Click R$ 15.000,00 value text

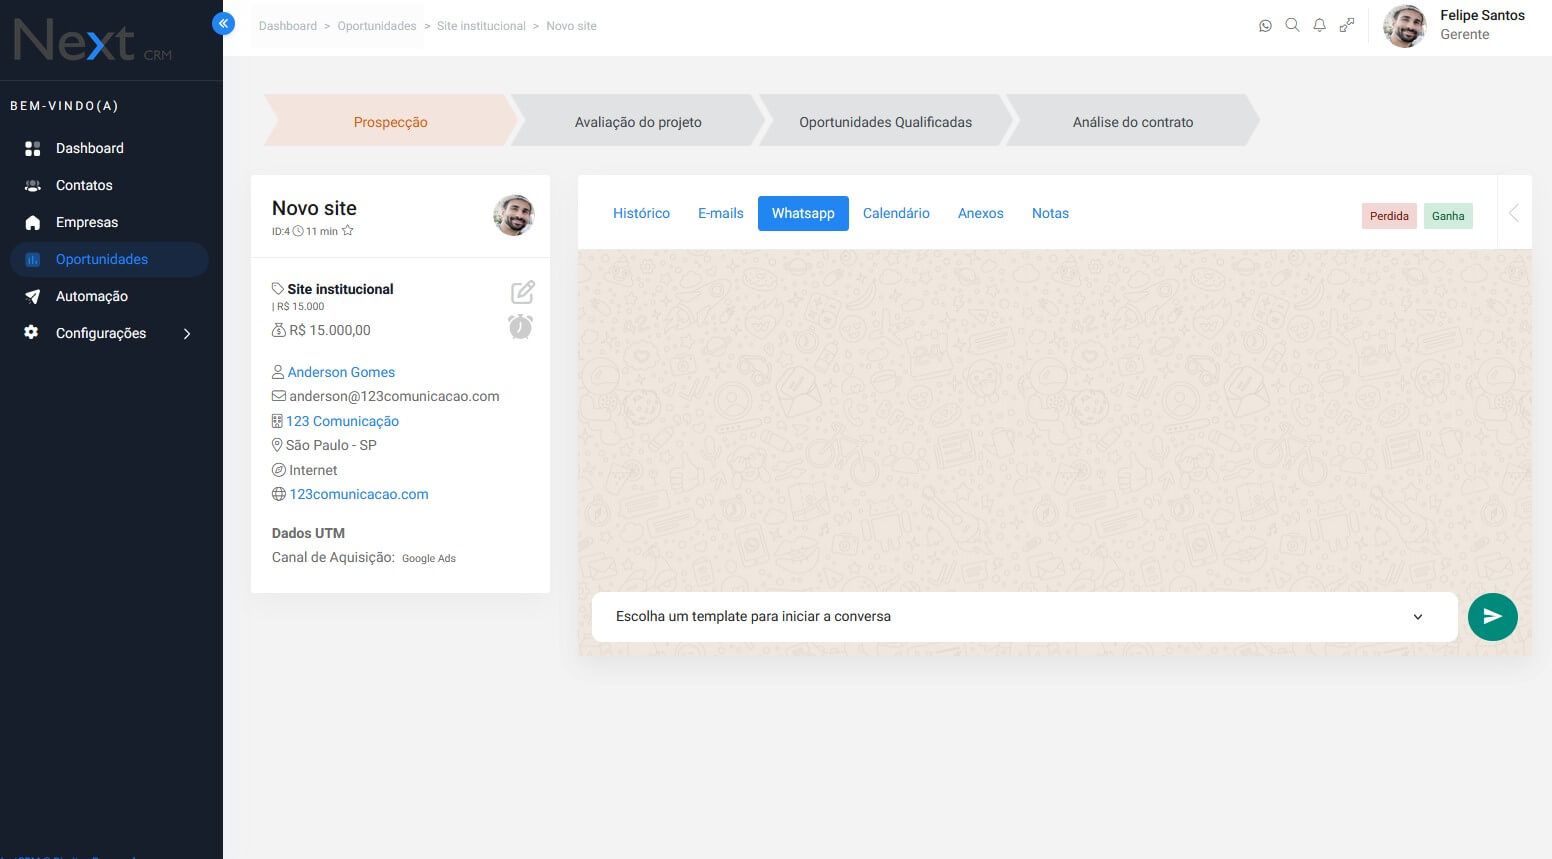click(330, 330)
